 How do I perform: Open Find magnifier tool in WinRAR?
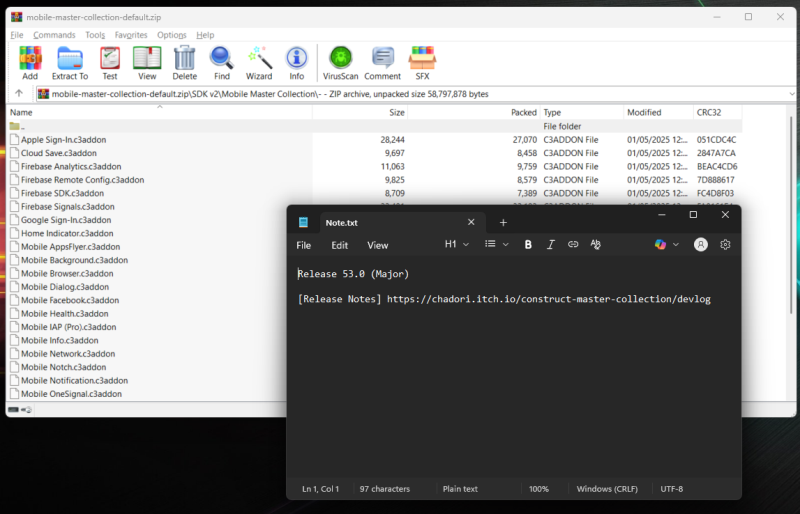coord(221,63)
